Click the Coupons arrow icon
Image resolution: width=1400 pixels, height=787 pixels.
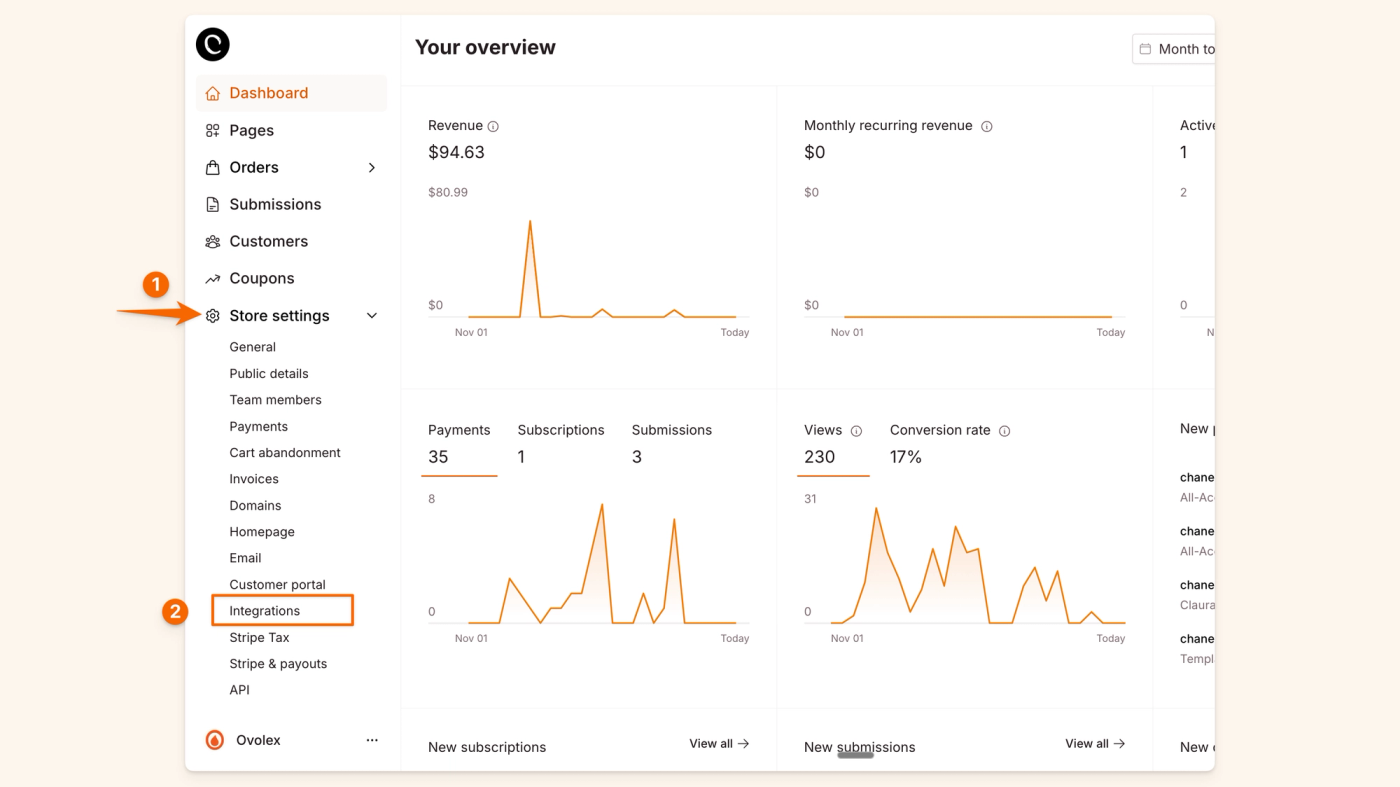tap(211, 278)
